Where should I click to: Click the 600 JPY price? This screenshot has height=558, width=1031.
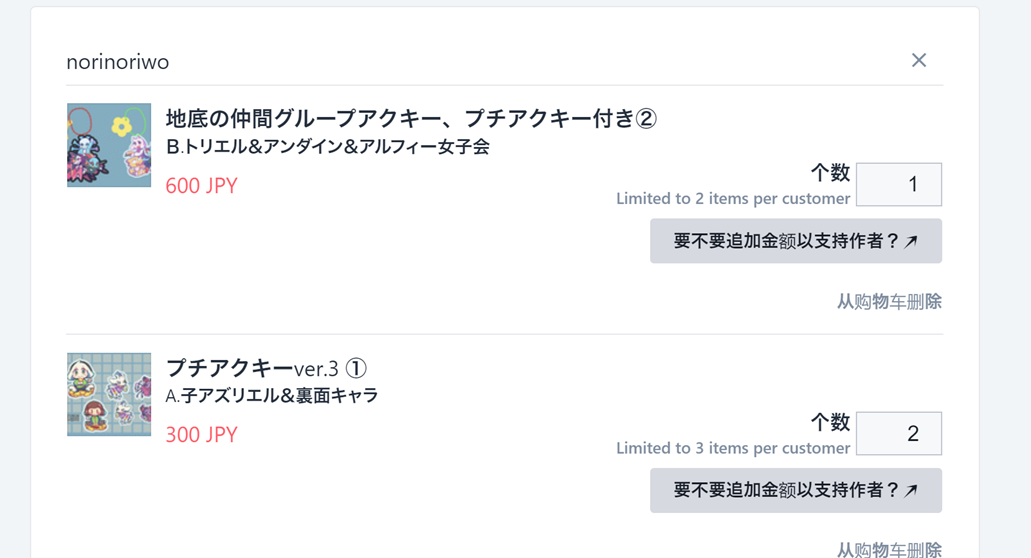pyautogui.click(x=201, y=186)
